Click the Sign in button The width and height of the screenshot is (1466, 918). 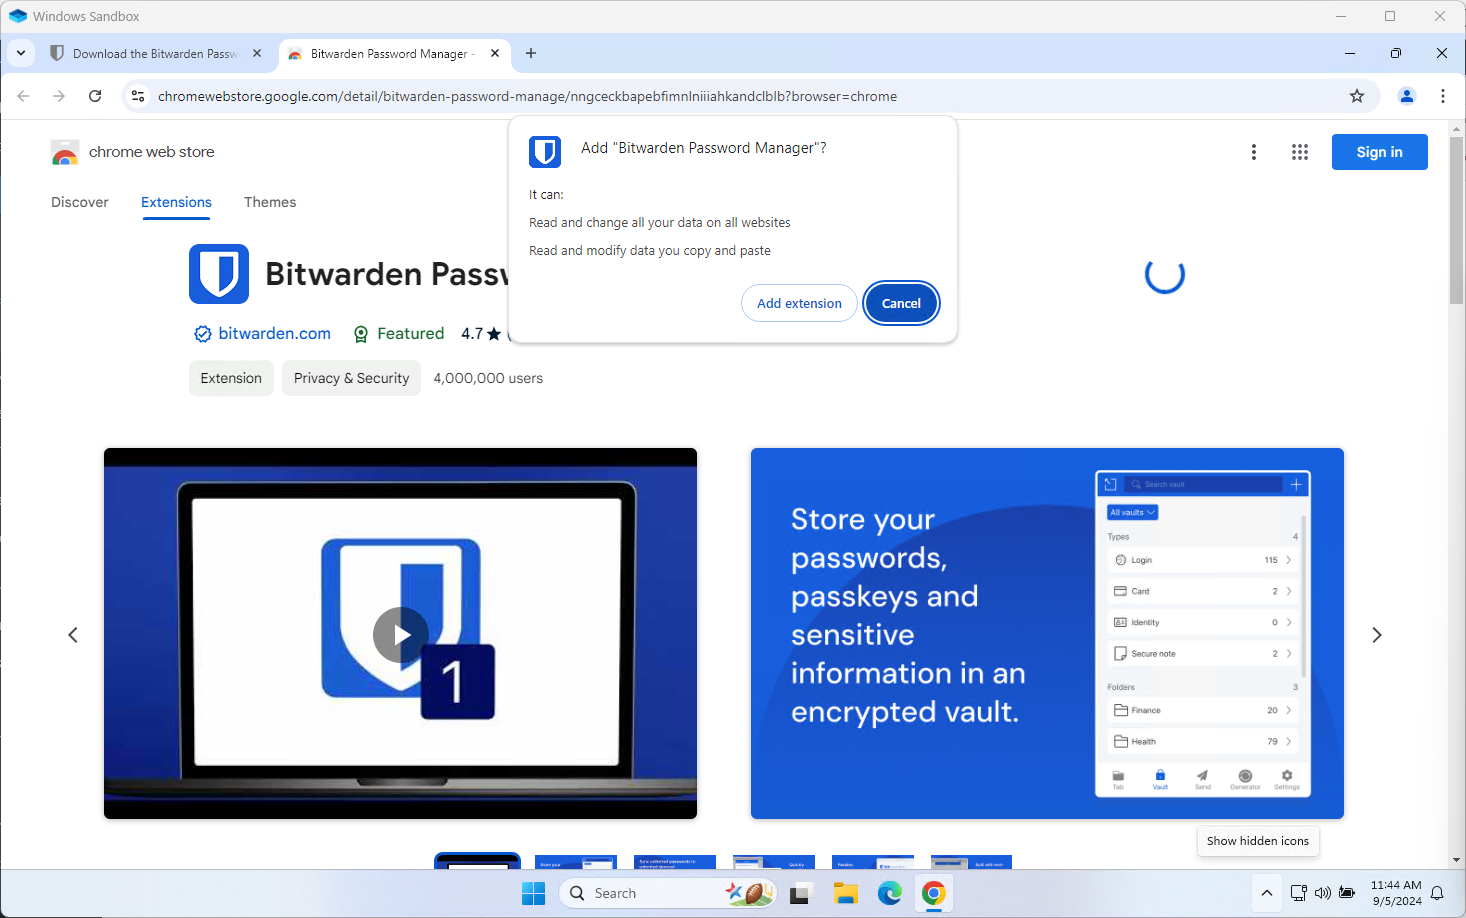tap(1379, 152)
